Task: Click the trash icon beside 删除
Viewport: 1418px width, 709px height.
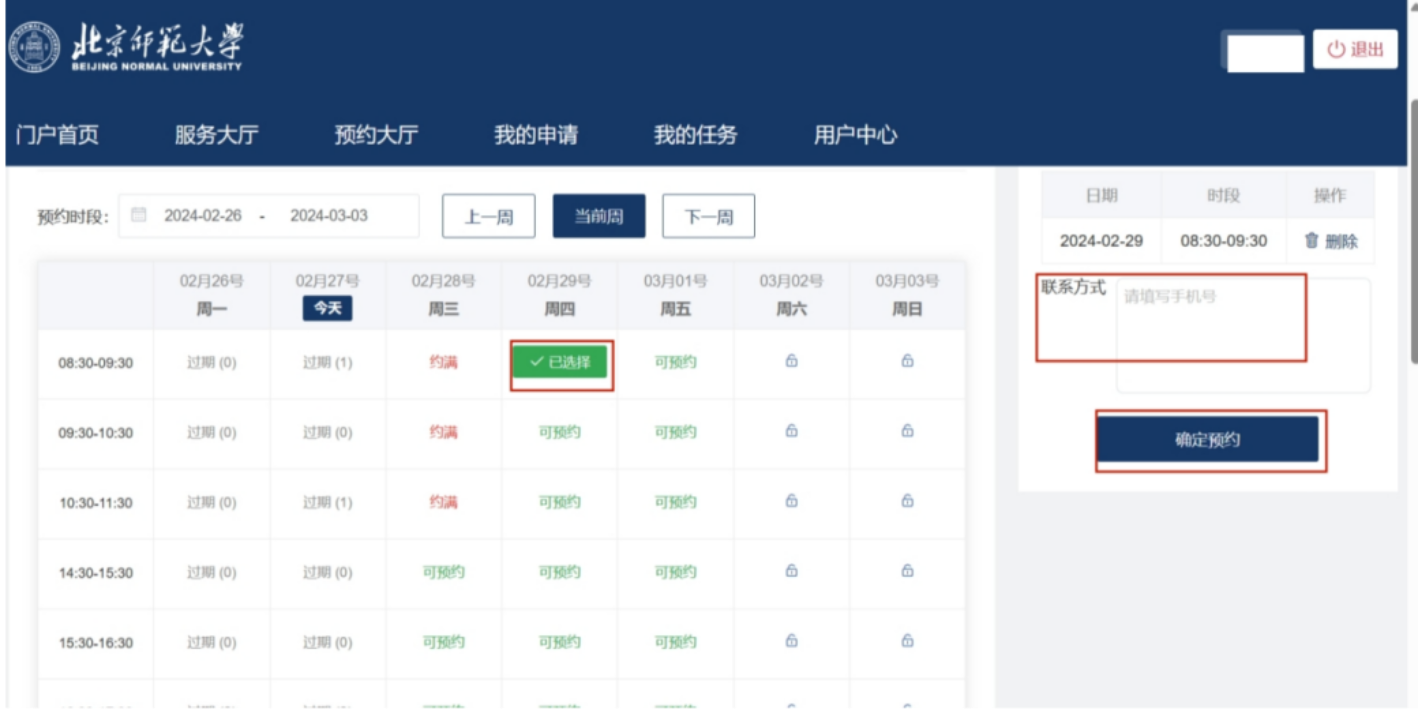Action: tap(1311, 241)
